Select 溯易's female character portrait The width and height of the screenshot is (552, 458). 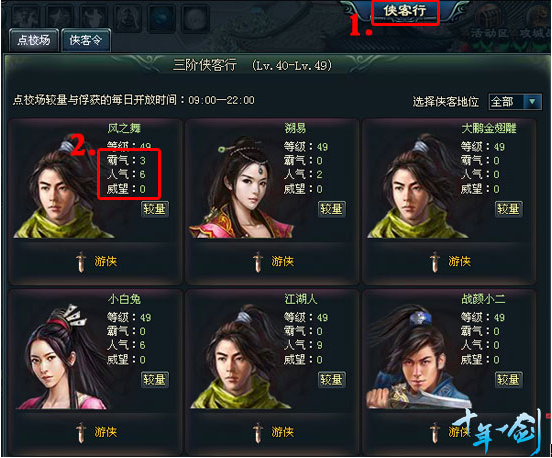[241, 187]
